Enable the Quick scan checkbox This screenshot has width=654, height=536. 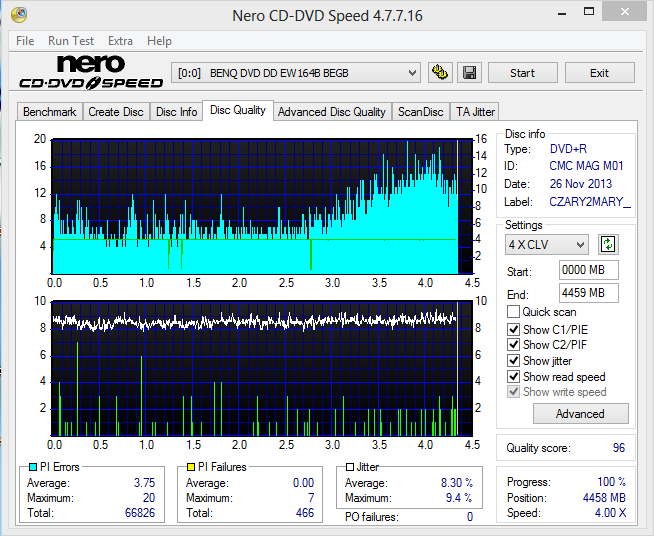click(x=513, y=312)
